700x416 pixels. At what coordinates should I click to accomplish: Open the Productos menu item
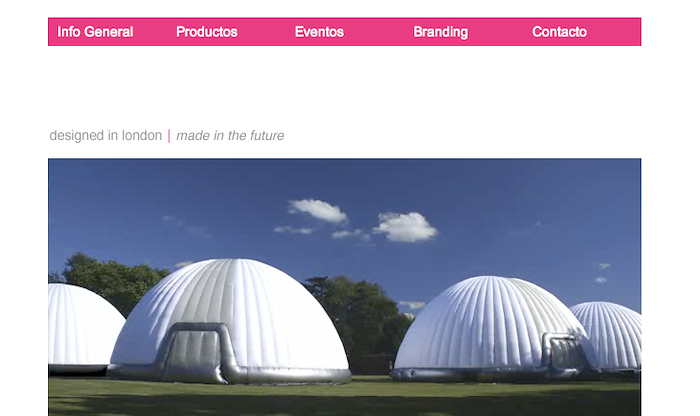pos(207,32)
